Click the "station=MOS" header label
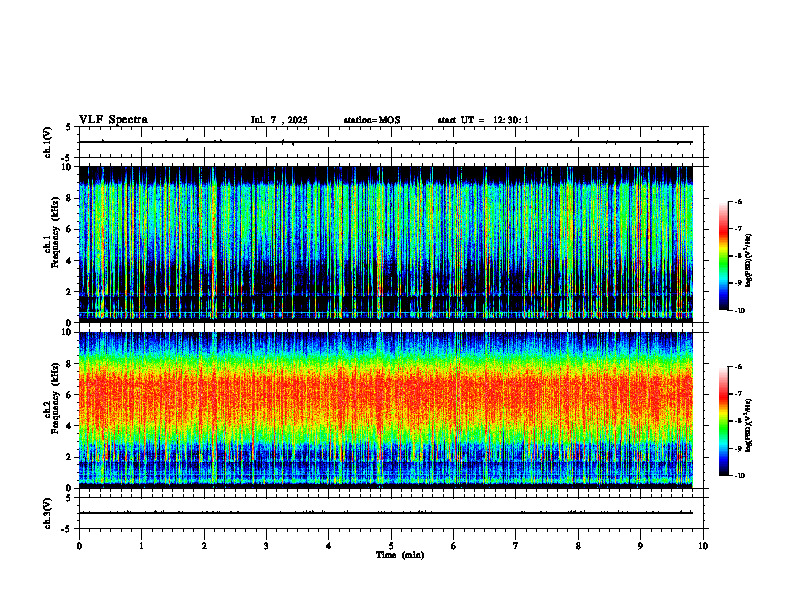The width and height of the screenshot is (792, 612). [372, 120]
